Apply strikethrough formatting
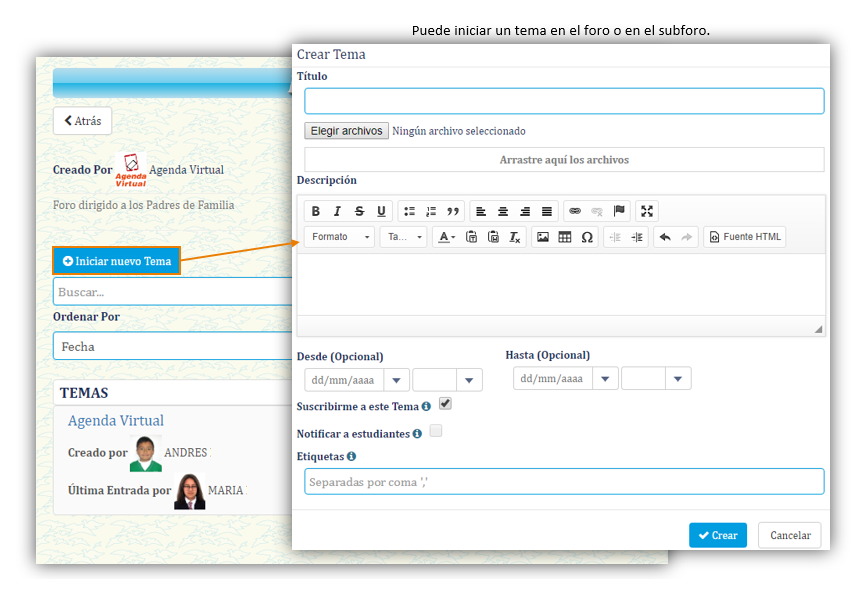The width and height of the screenshot is (868, 610). (x=359, y=211)
